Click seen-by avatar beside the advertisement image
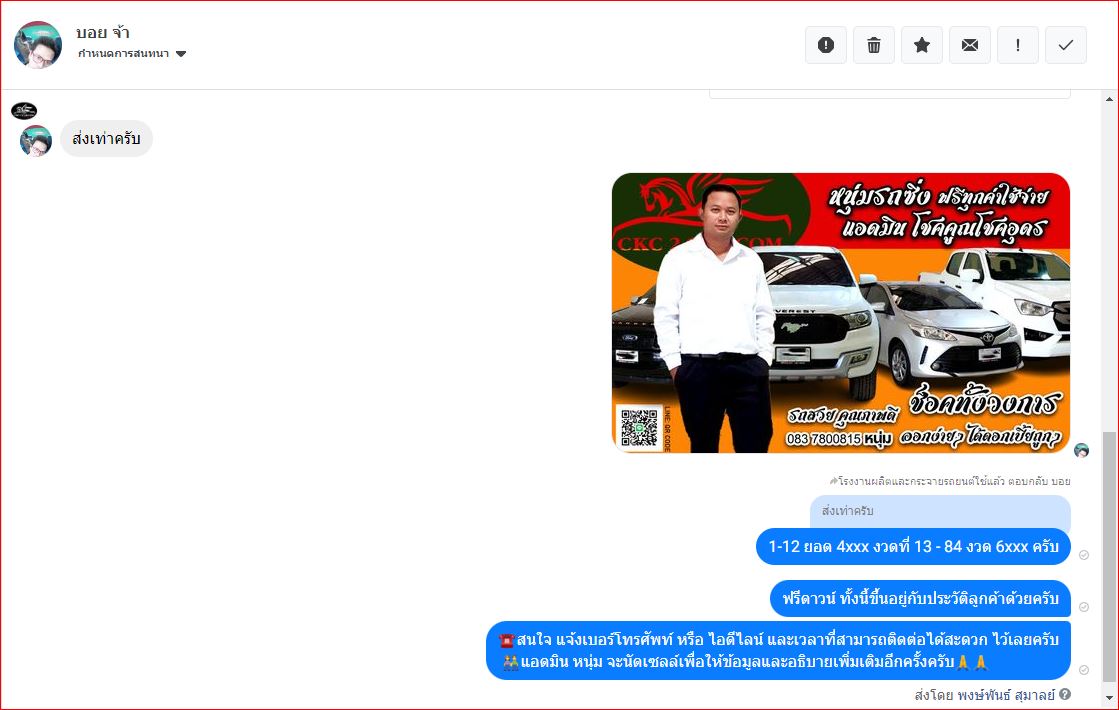The width and height of the screenshot is (1119, 710). coord(1082,450)
